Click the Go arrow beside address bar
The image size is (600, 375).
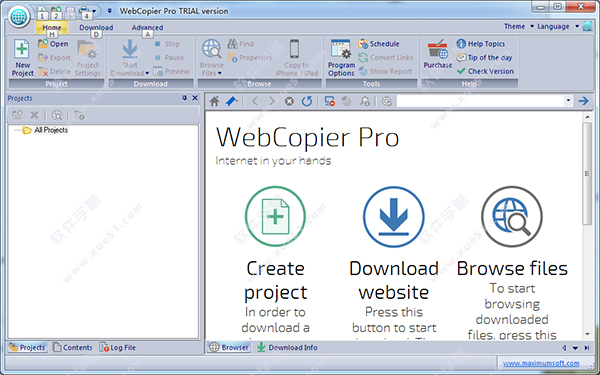click(x=583, y=101)
